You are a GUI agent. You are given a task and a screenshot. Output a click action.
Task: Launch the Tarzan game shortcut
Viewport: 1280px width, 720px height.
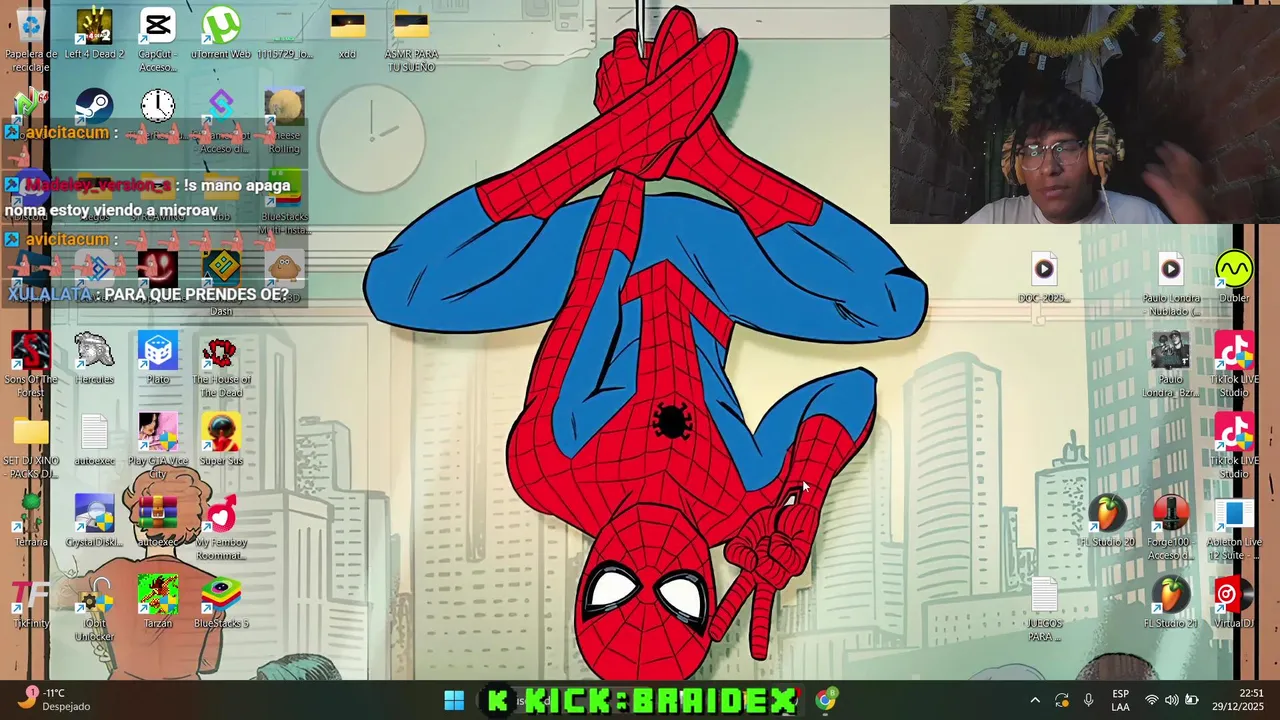(157, 594)
